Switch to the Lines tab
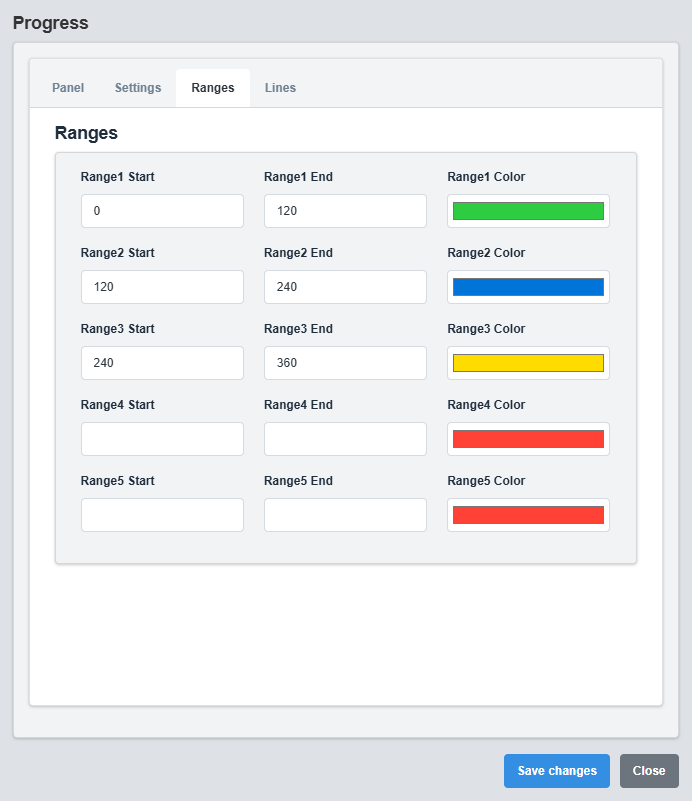The height and width of the screenshot is (801, 692). pyautogui.click(x=280, y=87)
